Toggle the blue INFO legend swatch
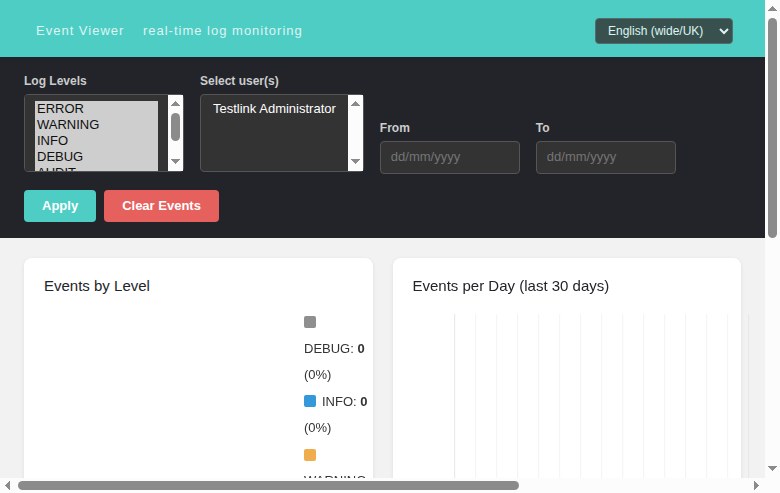The width and height of the screenshot is (780, 493). [310, 401]
